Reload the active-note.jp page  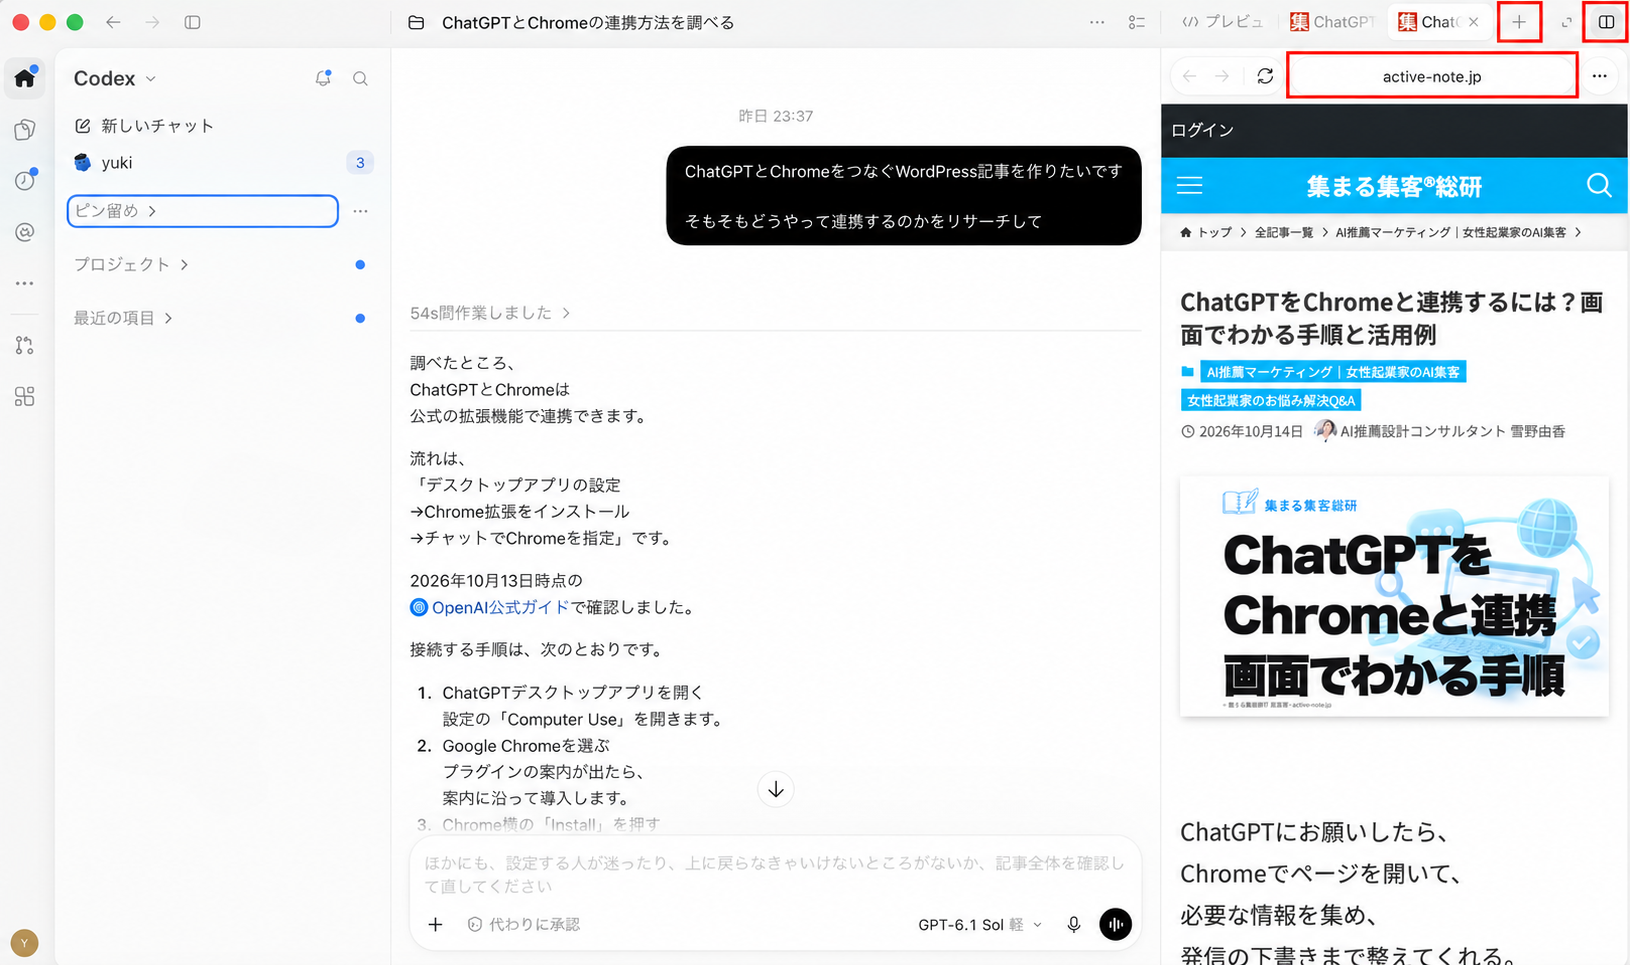pos(1265,76)
